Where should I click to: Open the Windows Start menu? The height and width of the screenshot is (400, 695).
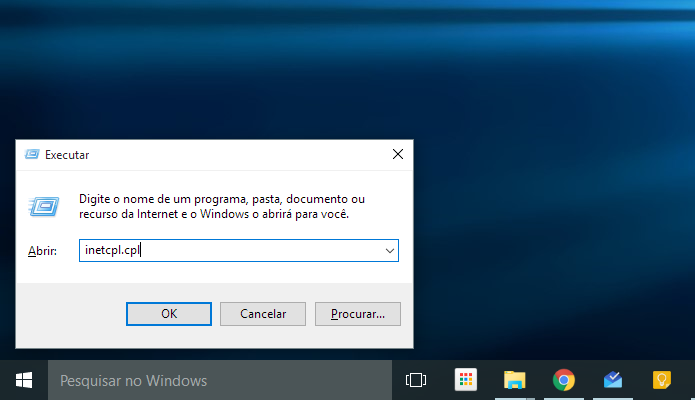point(24,380)
